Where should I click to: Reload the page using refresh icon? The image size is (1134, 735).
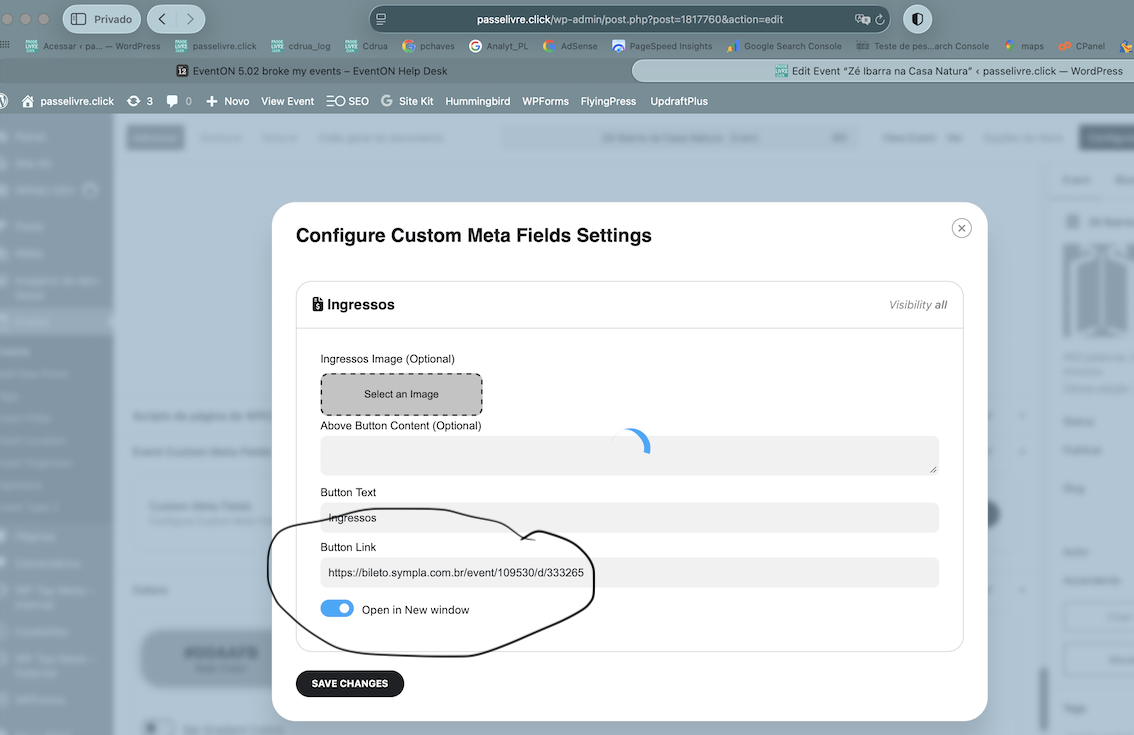point(880,19)
